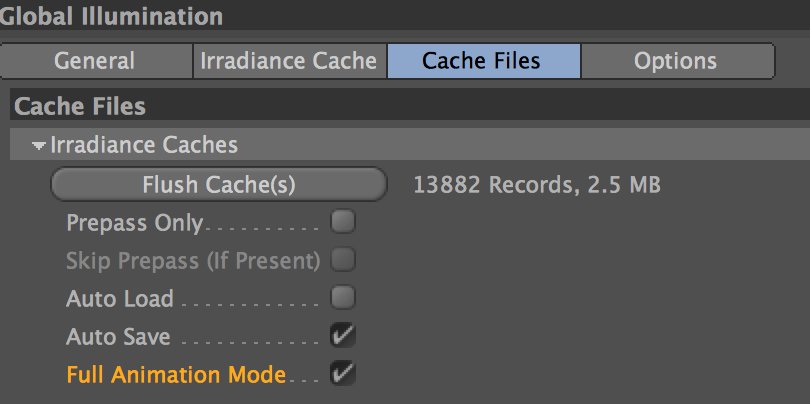Image resolution: width=810 pixels, height=404 pixels.
Task: Toggle the Skip Prepass (If Present) checkbox
Action: [x=342, y=260]
